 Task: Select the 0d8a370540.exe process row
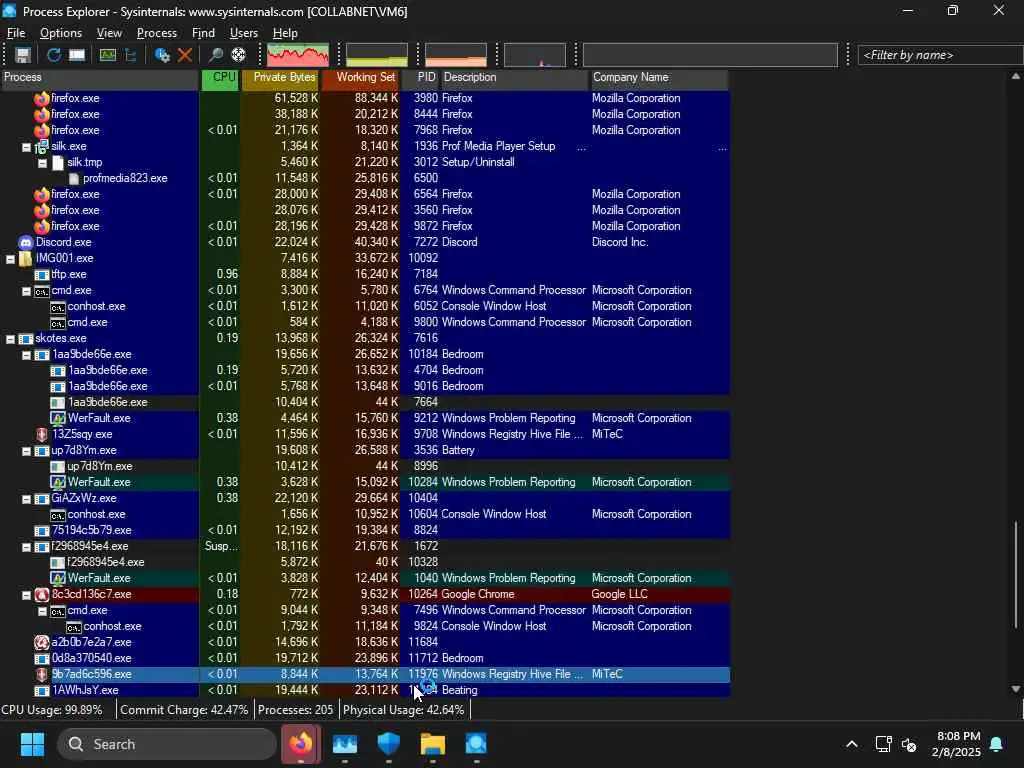tap(365, 658)
